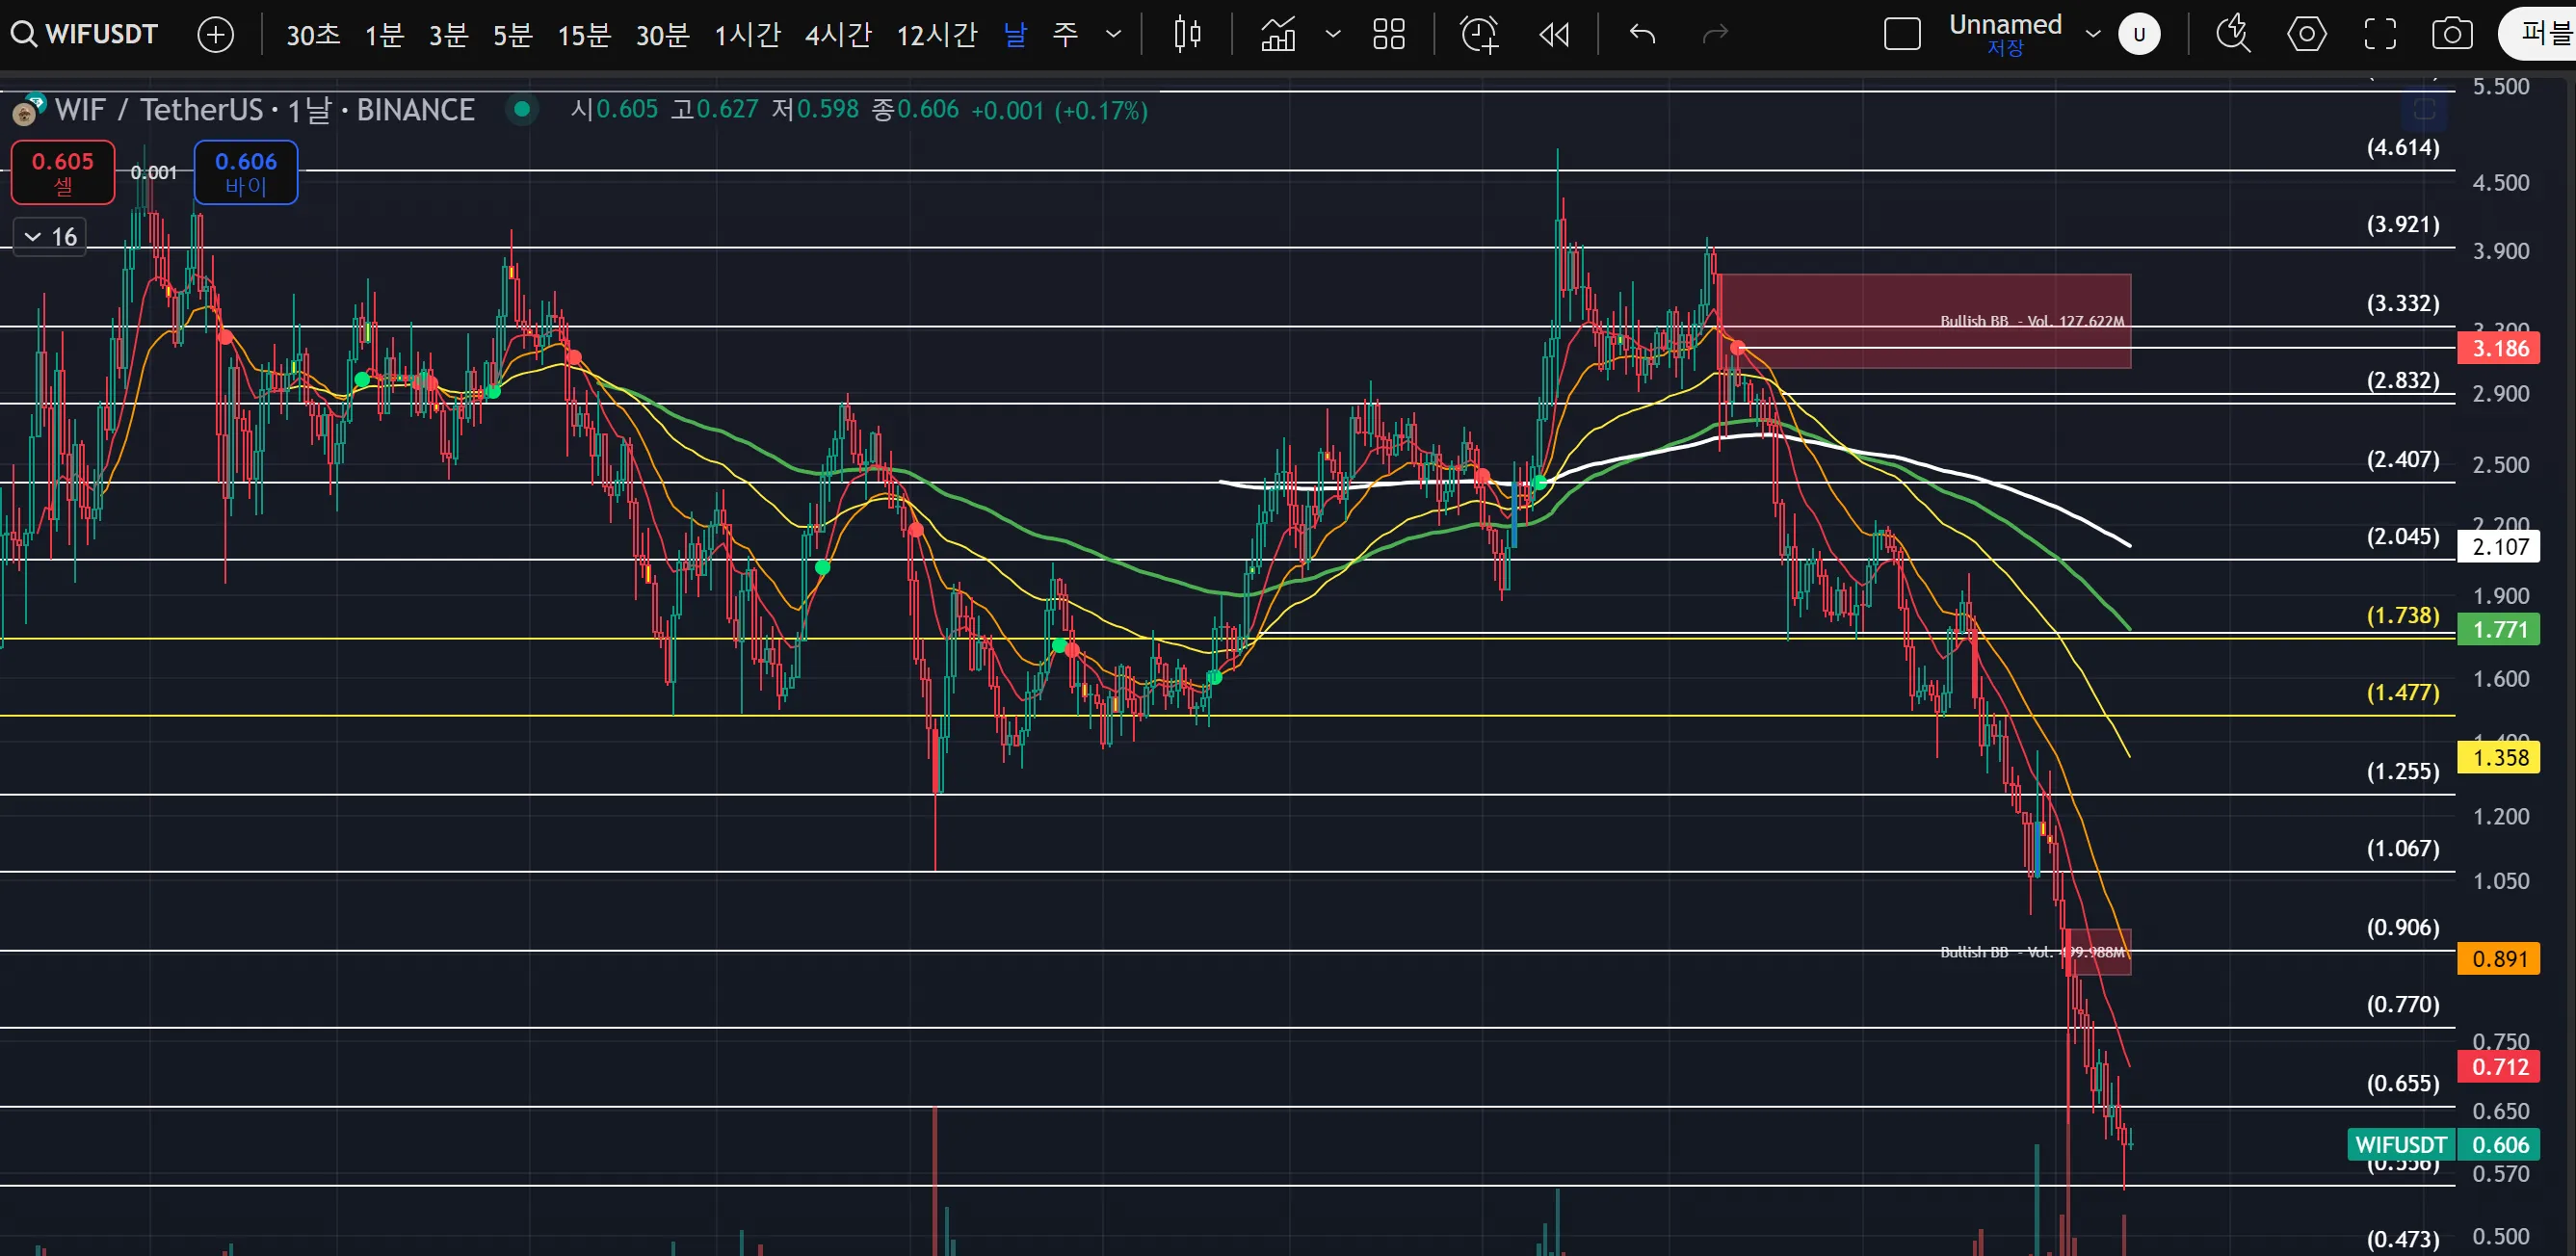The image size is (2576, 1256).
Task: Switch to the 4시간 interval
Action: 838,35
